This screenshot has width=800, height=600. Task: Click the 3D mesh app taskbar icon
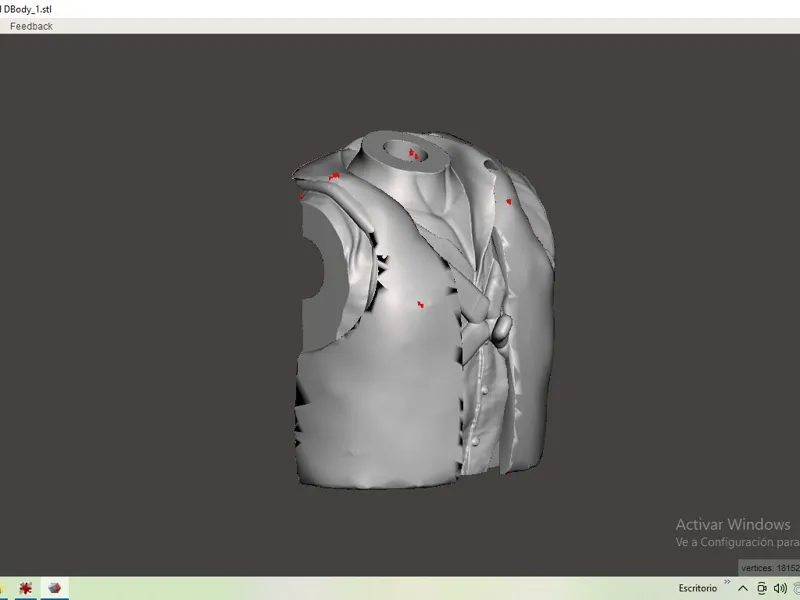pyautogui.click(x=55, y=588)
